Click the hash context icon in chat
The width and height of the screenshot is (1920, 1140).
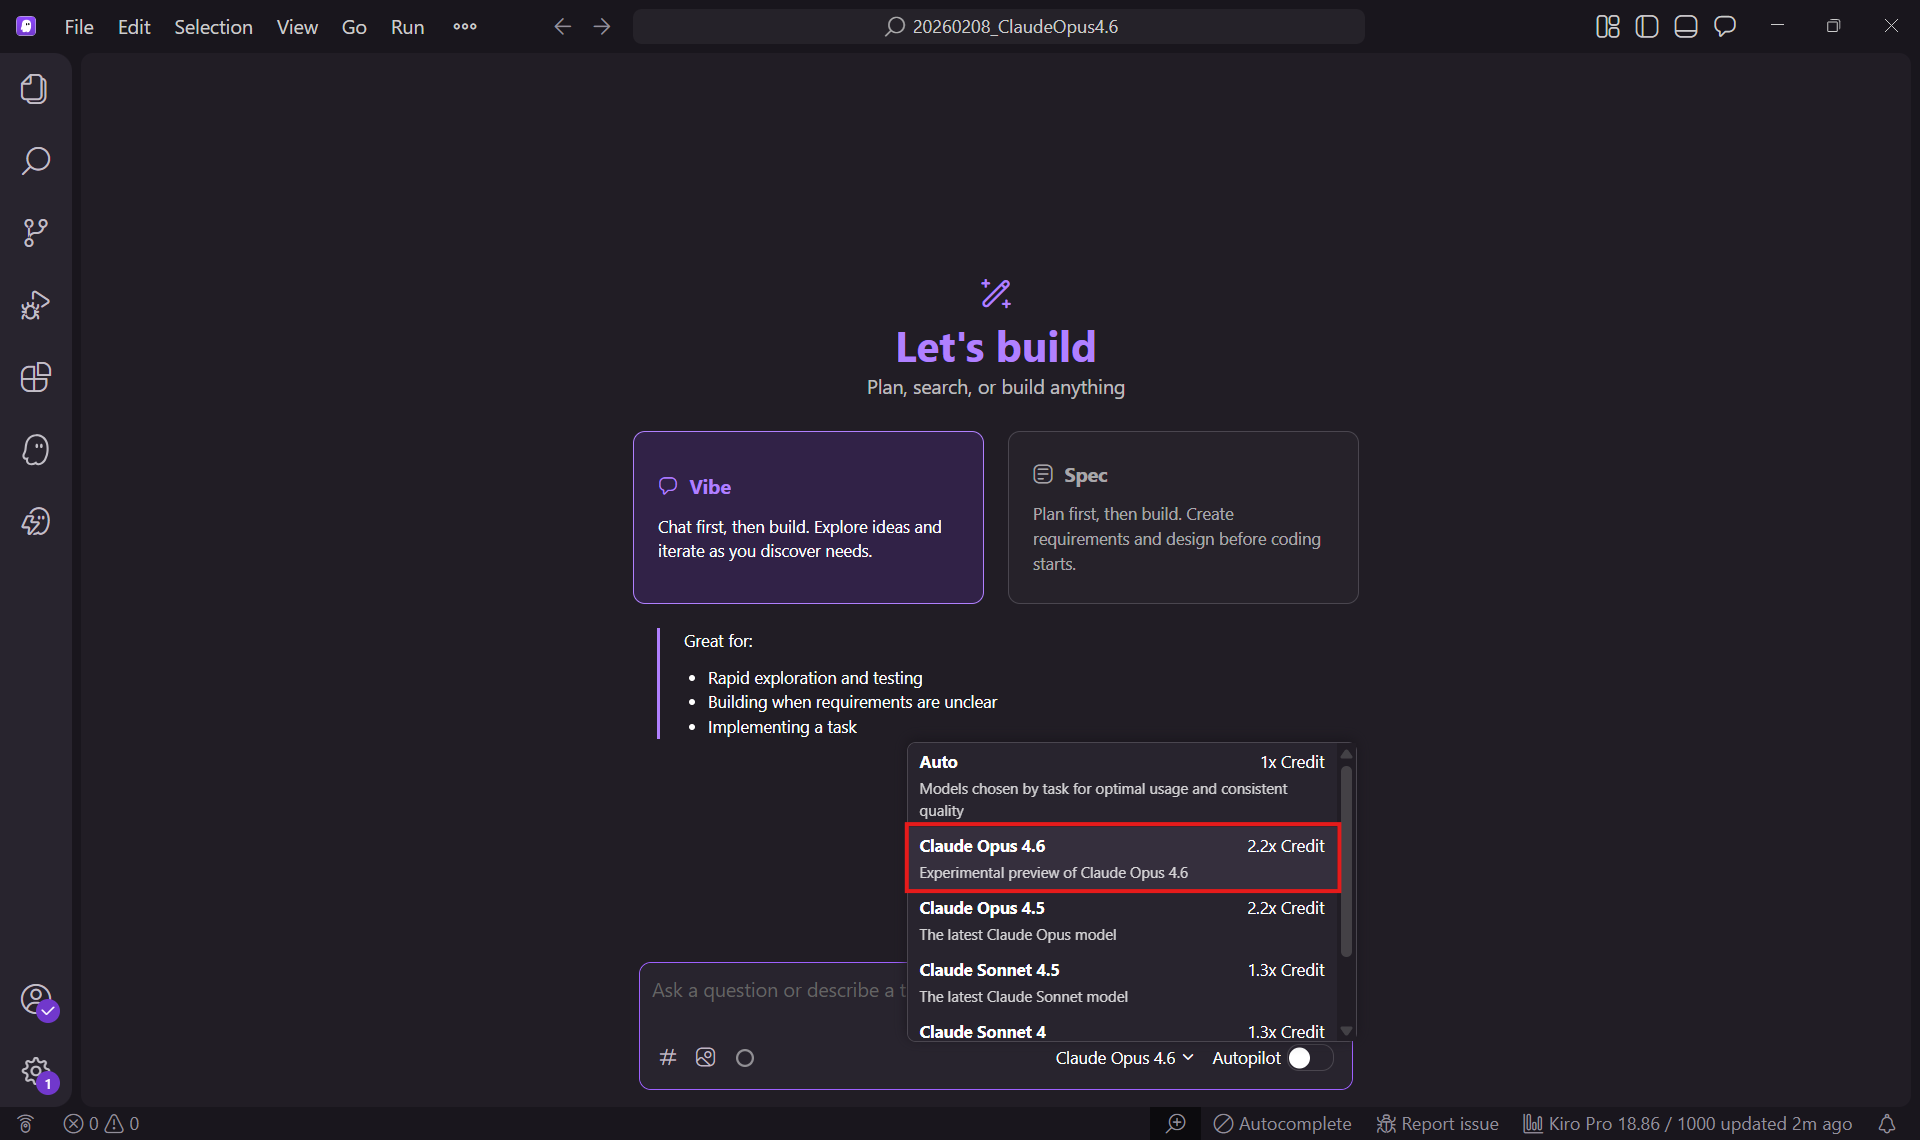pyautogui.click(x=668, y=1057)
